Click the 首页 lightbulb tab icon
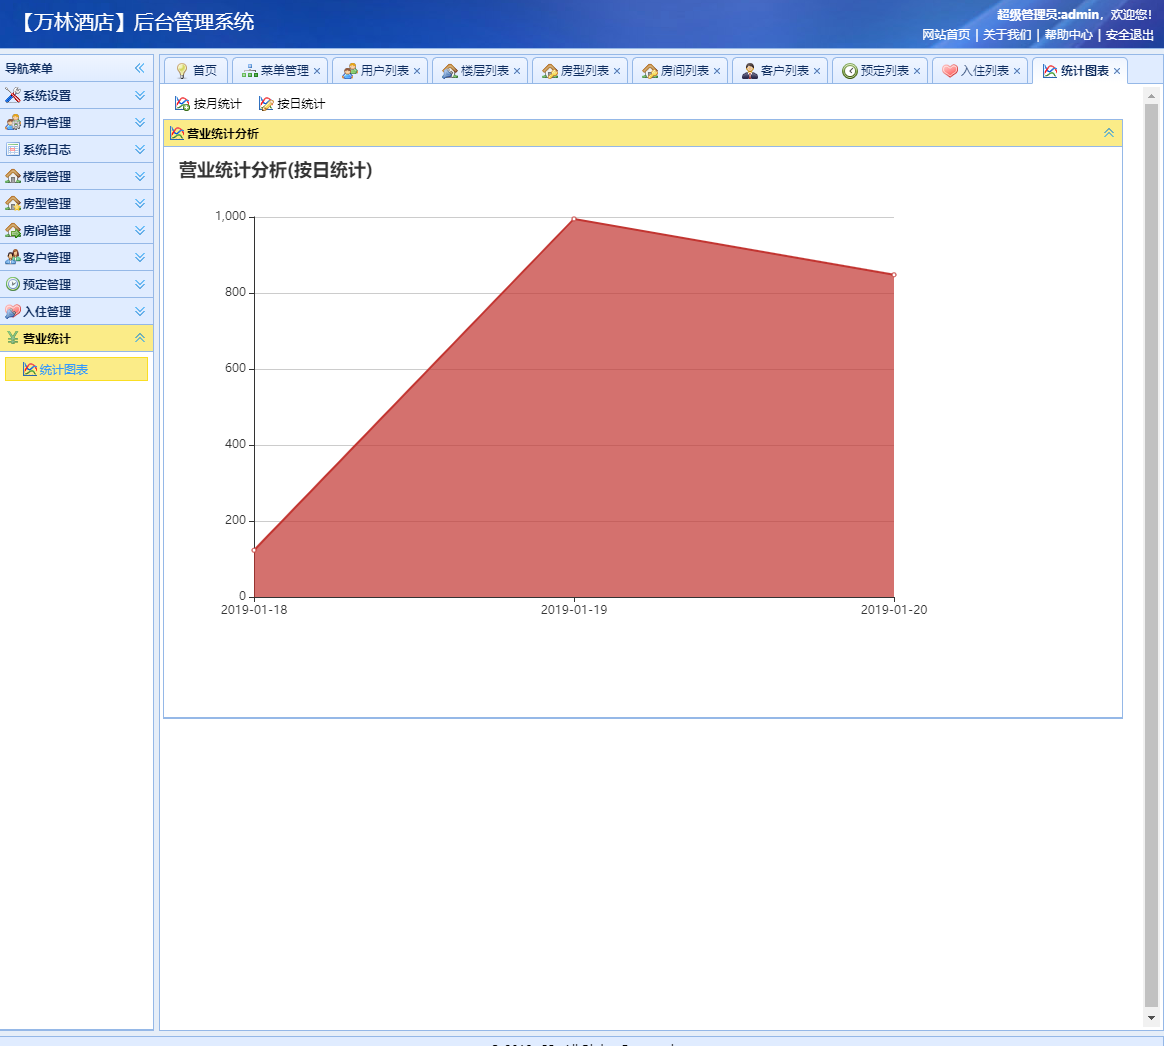 coord(181,71)
